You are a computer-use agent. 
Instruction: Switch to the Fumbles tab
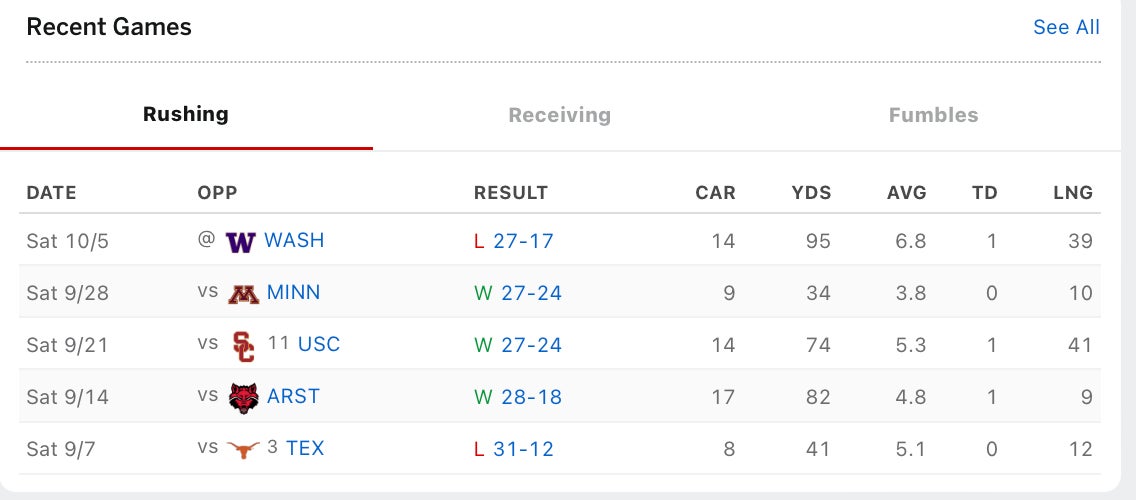tap(933, 115)
